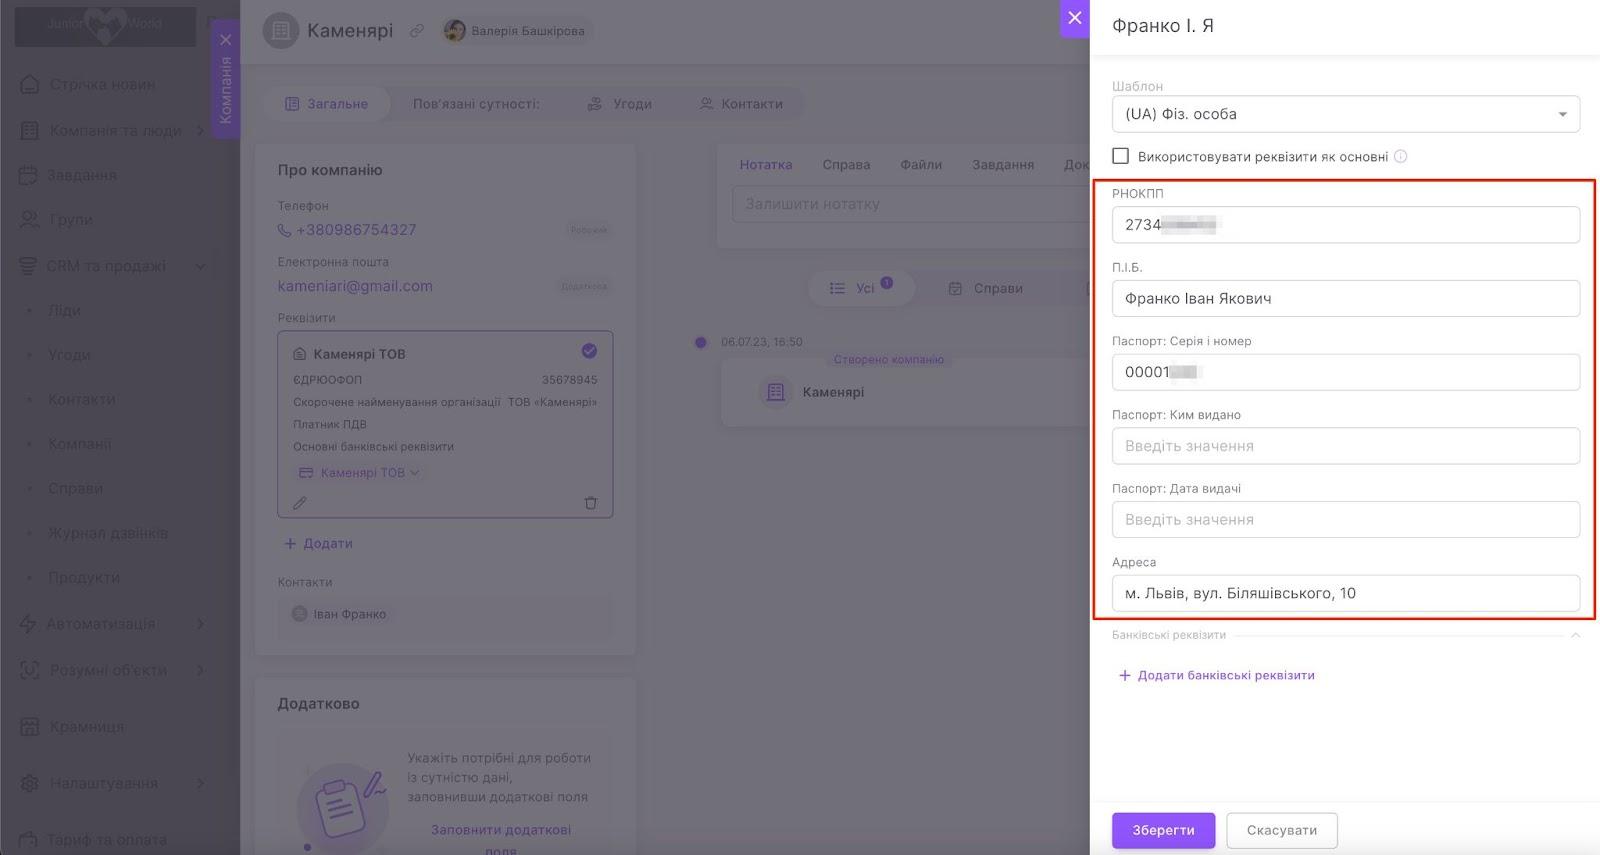The height and width of the screenshot is (855, 1600).
Task: Expand Розумні об'єкти sidebar section
Action: coord(108,670)
